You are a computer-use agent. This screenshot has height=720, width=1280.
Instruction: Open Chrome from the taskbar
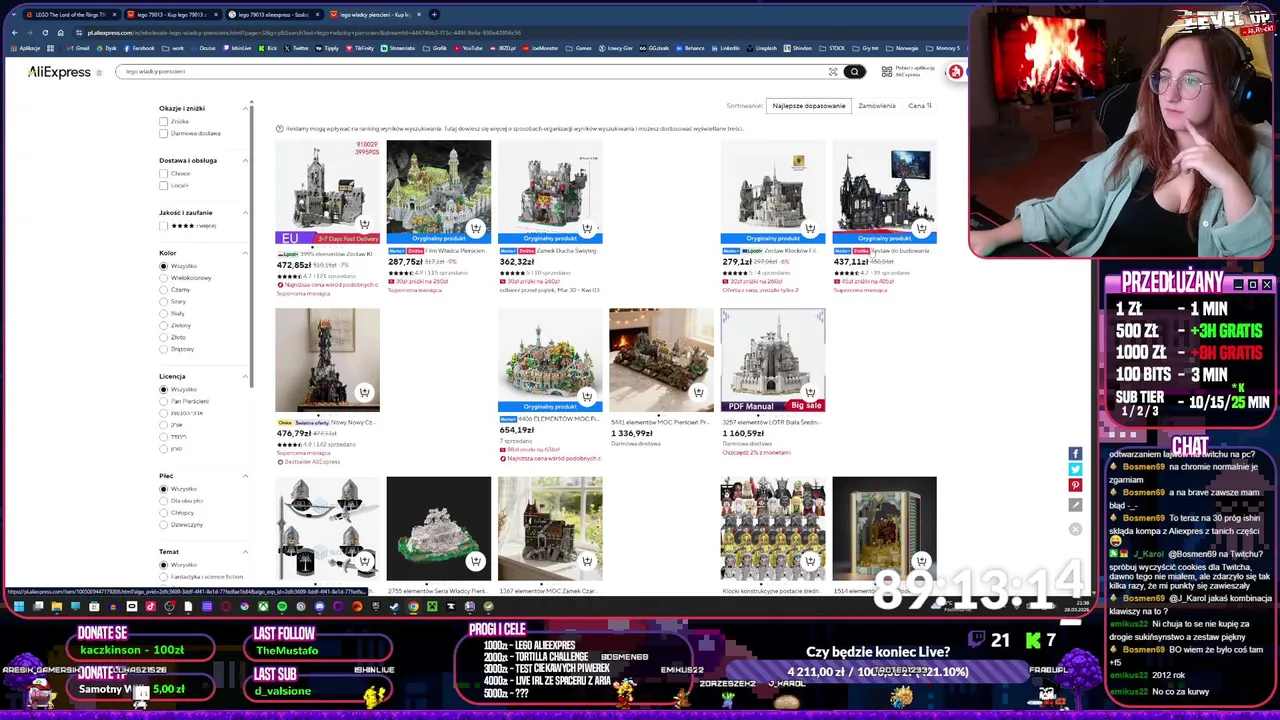pos(413,606)
